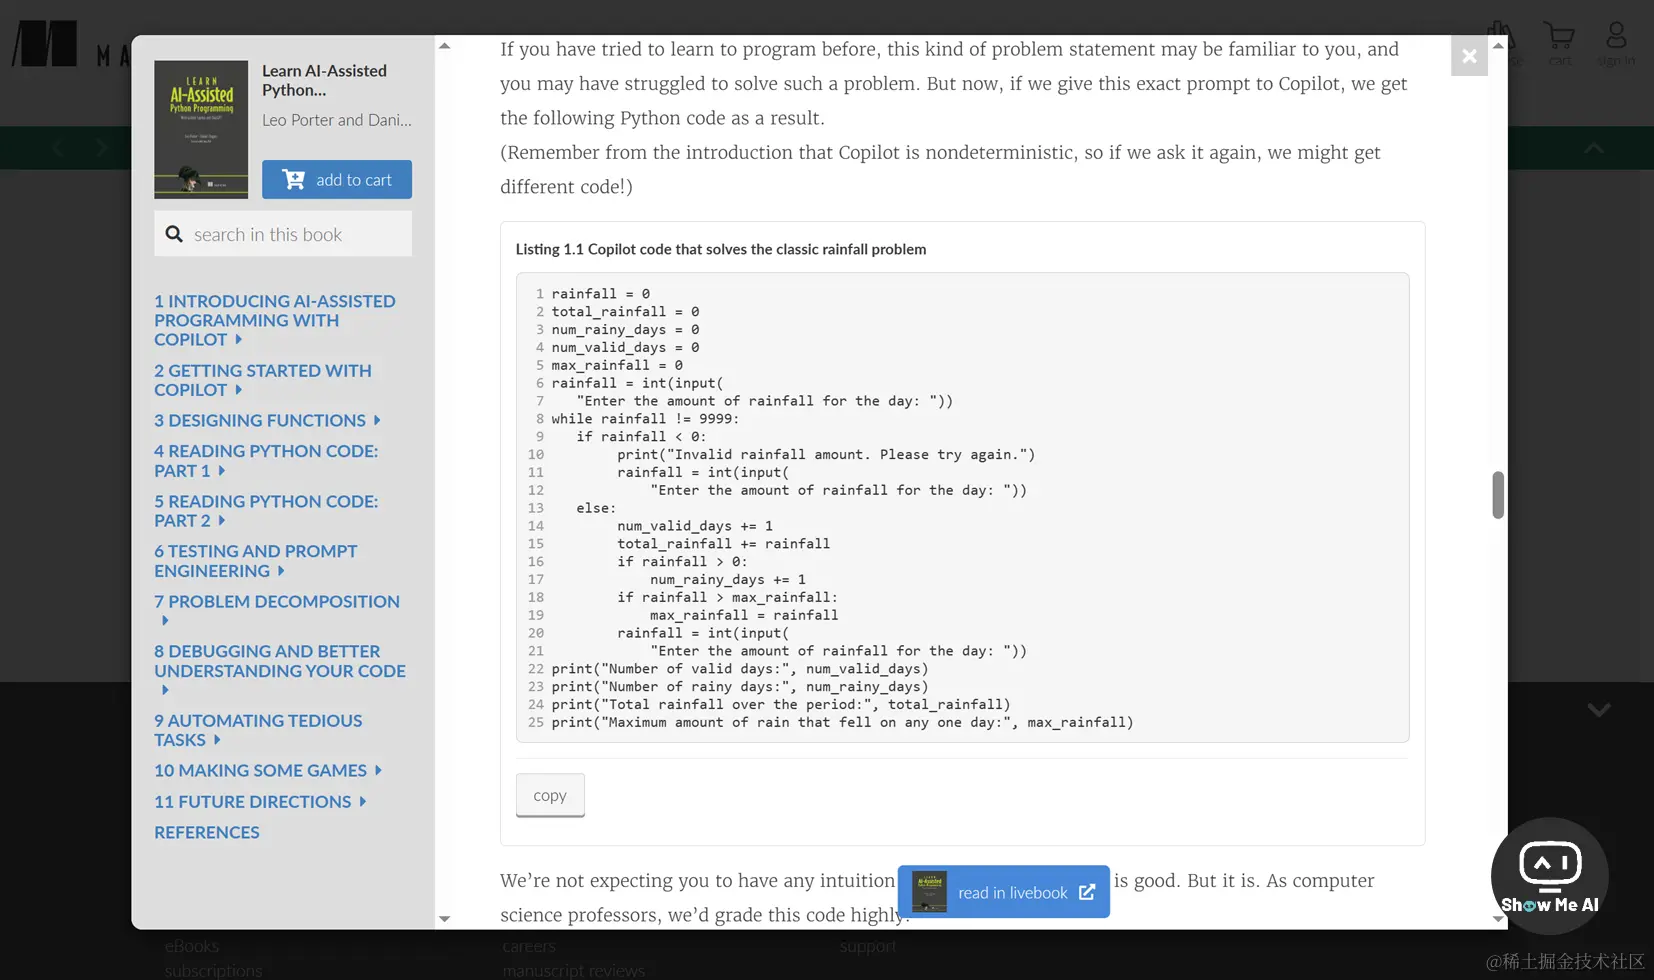
Task: Click the sign in user icon
Action: [1616, 37]
